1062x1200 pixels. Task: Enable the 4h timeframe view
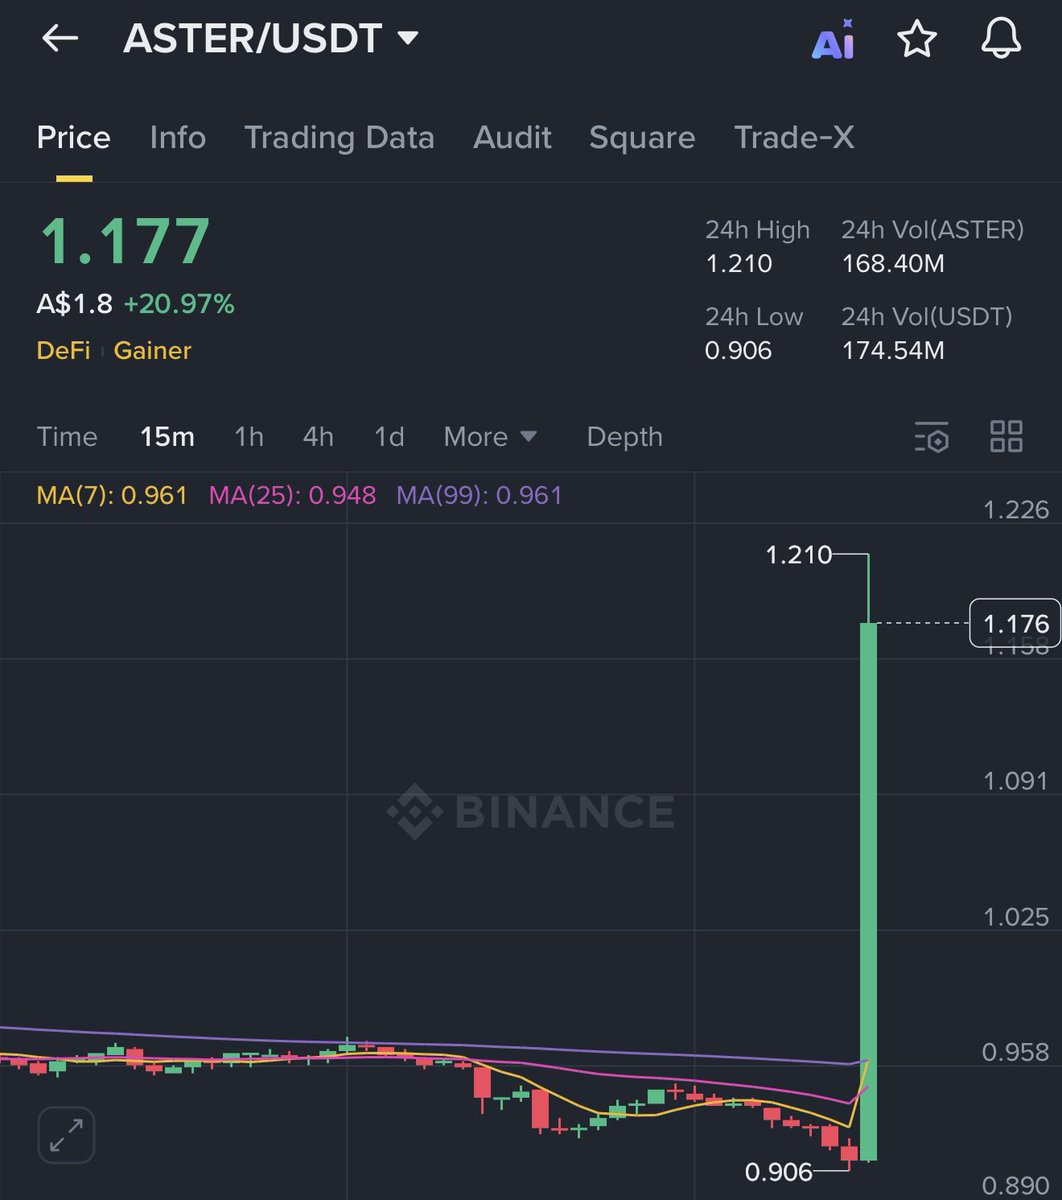click(x=318, y=437)
